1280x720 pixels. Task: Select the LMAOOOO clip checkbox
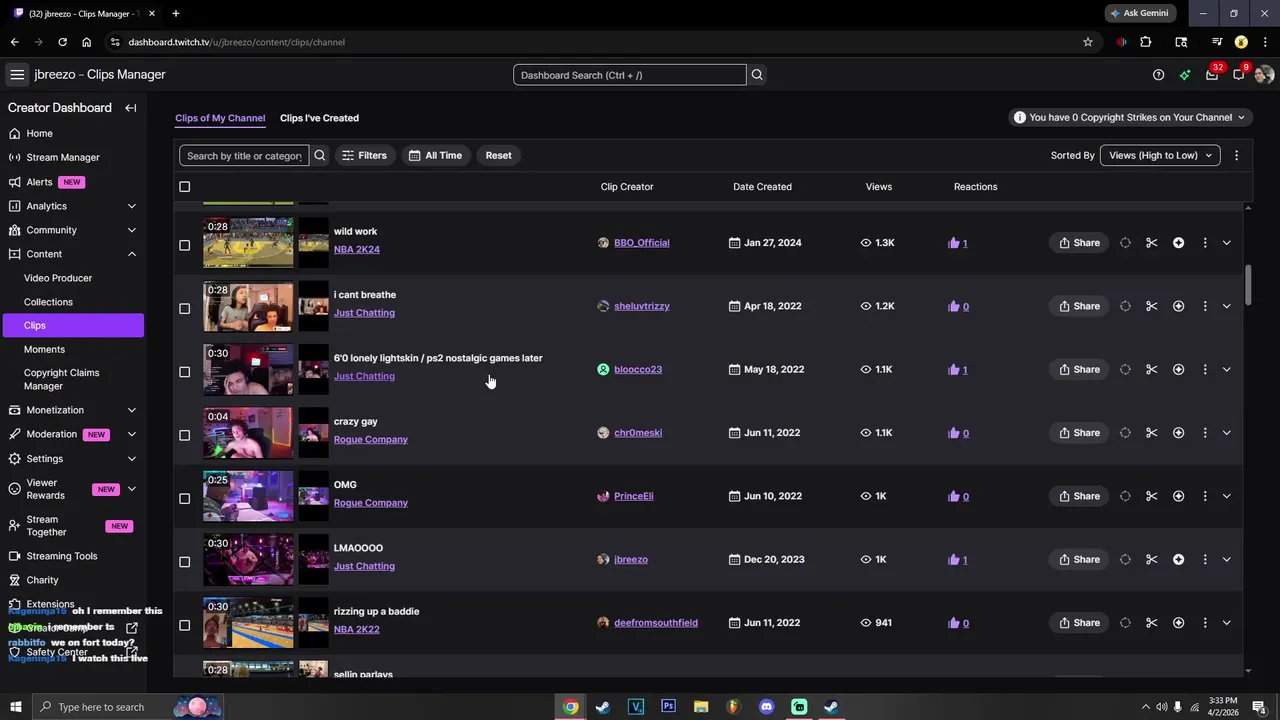pos(184,562)
